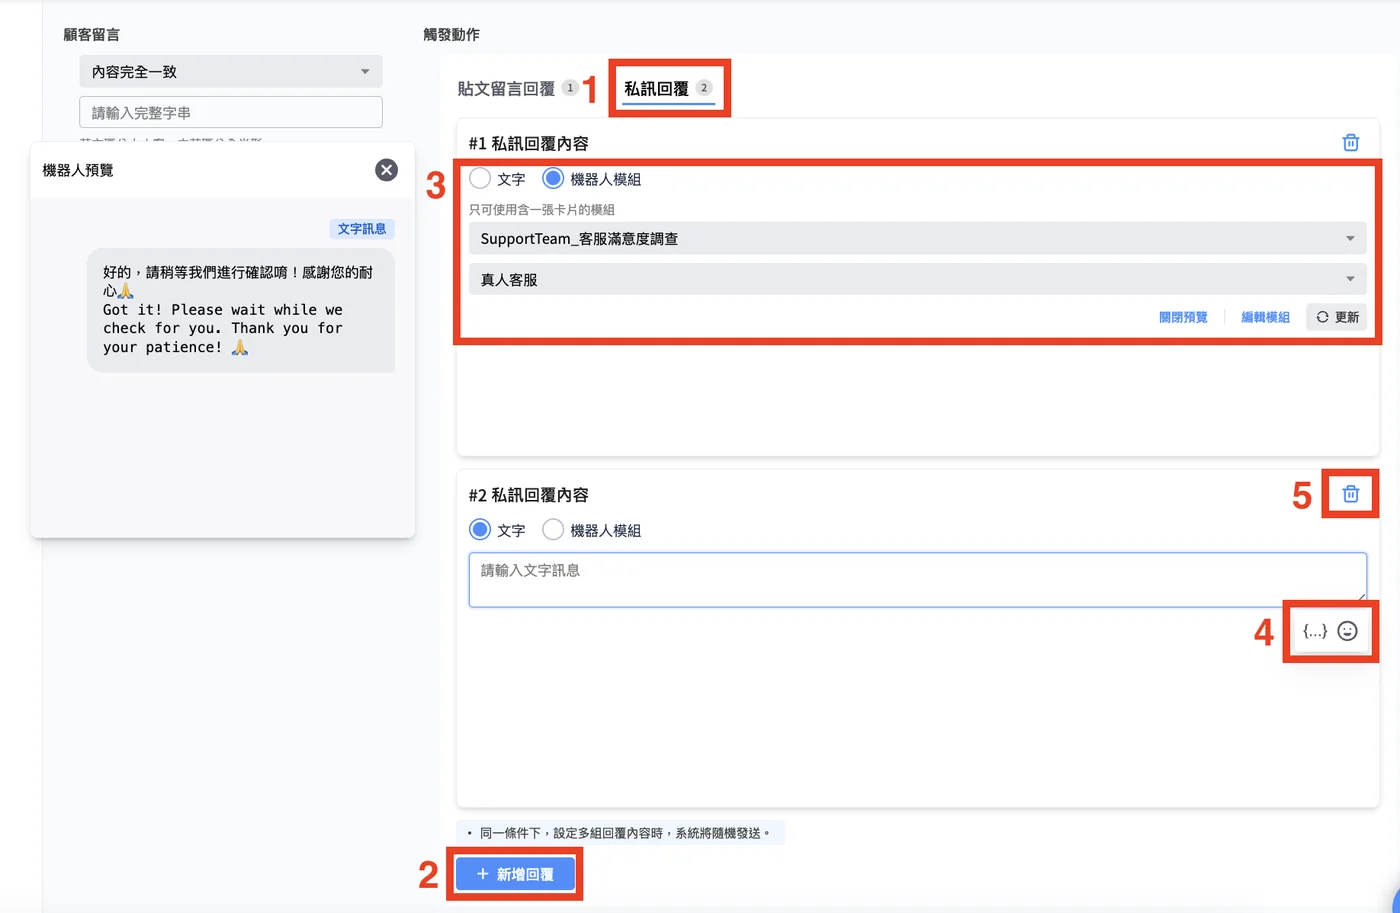
Task: Close the 機器人預覽 preview panel
Action: pyautogui.click(x=386, y=170)
